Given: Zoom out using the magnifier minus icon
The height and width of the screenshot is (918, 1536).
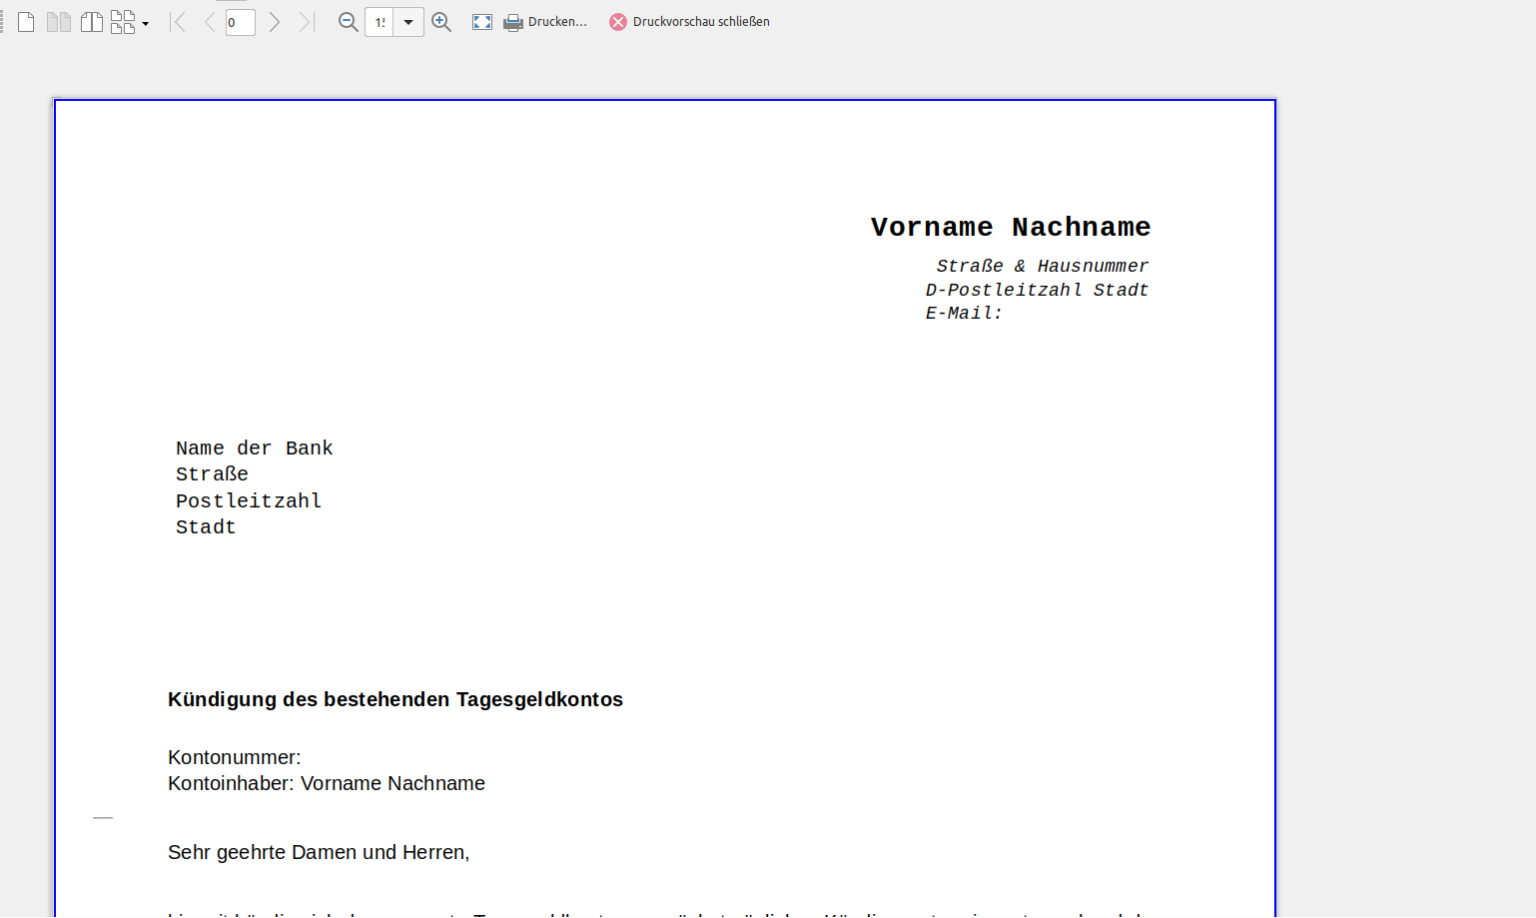Looking at the screenshot, I should point(348,21).
